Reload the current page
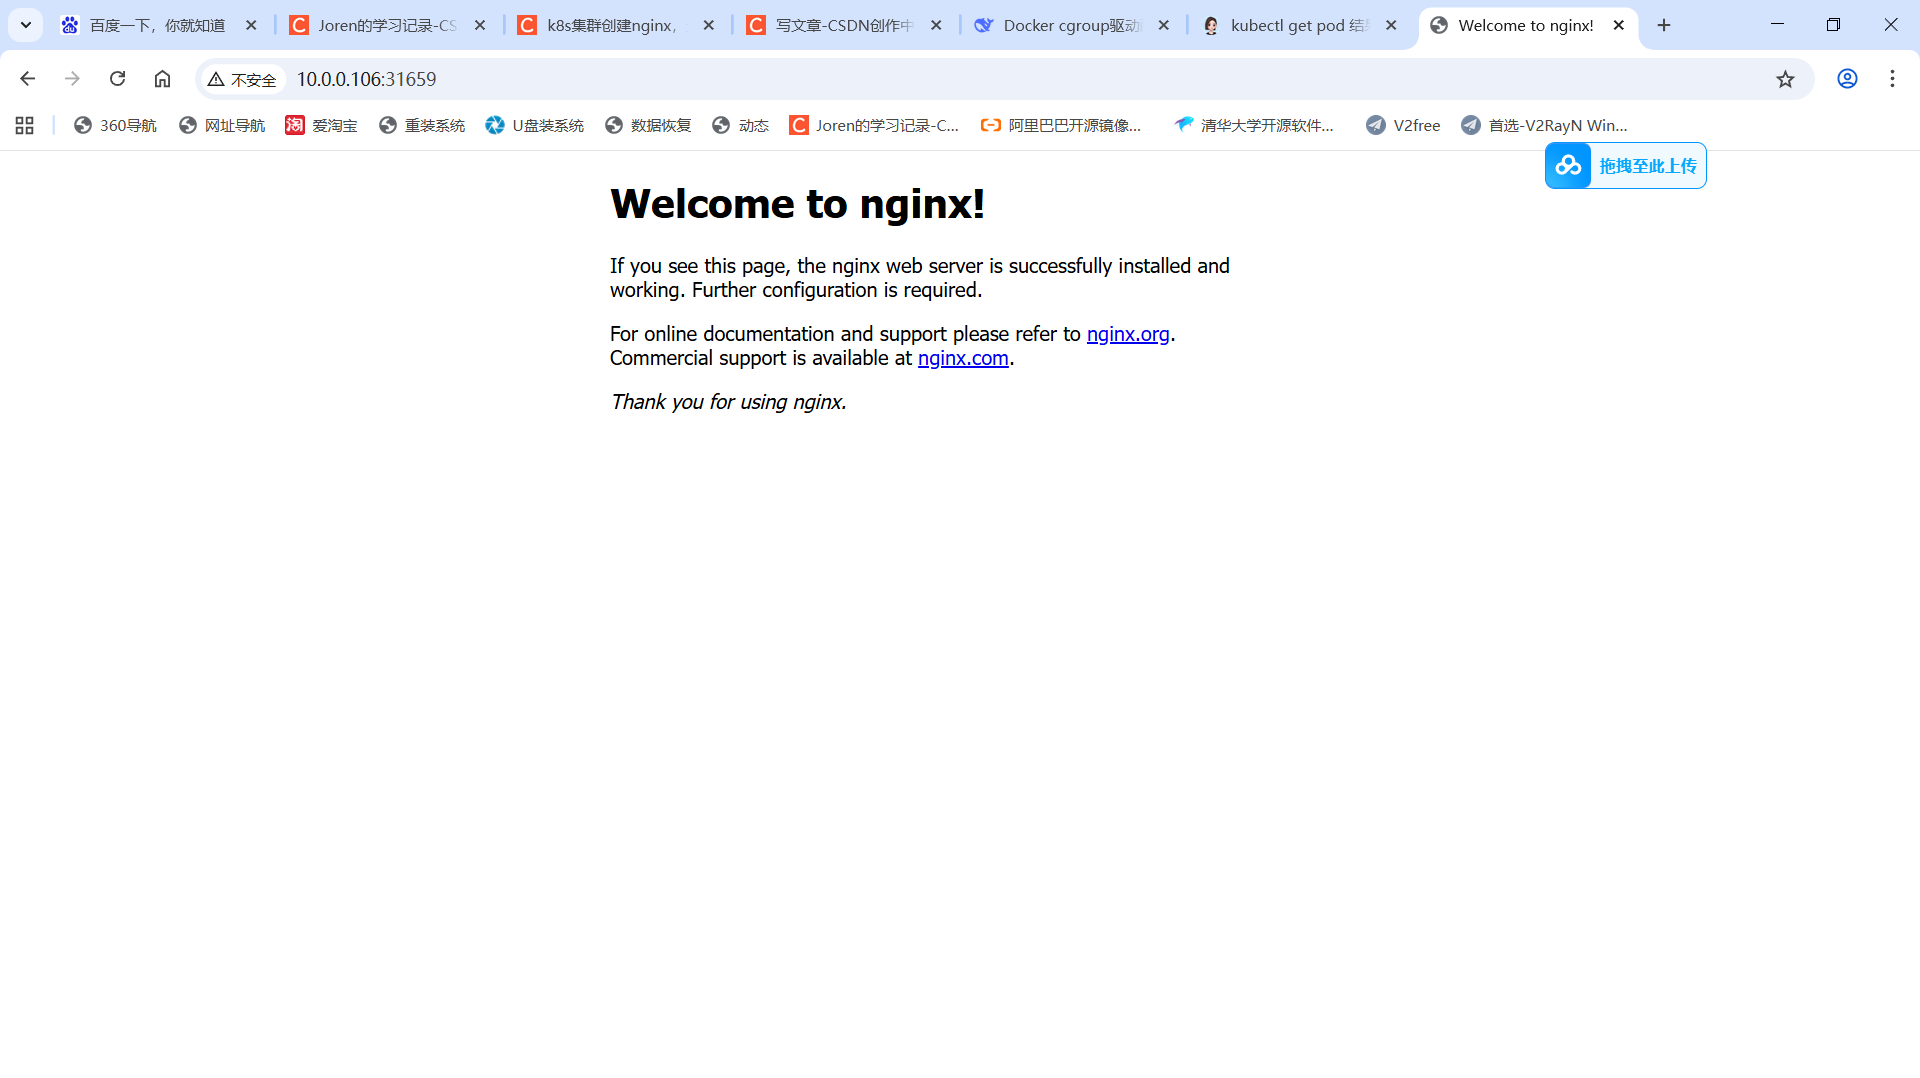1920x1078 pixels. 117,79
